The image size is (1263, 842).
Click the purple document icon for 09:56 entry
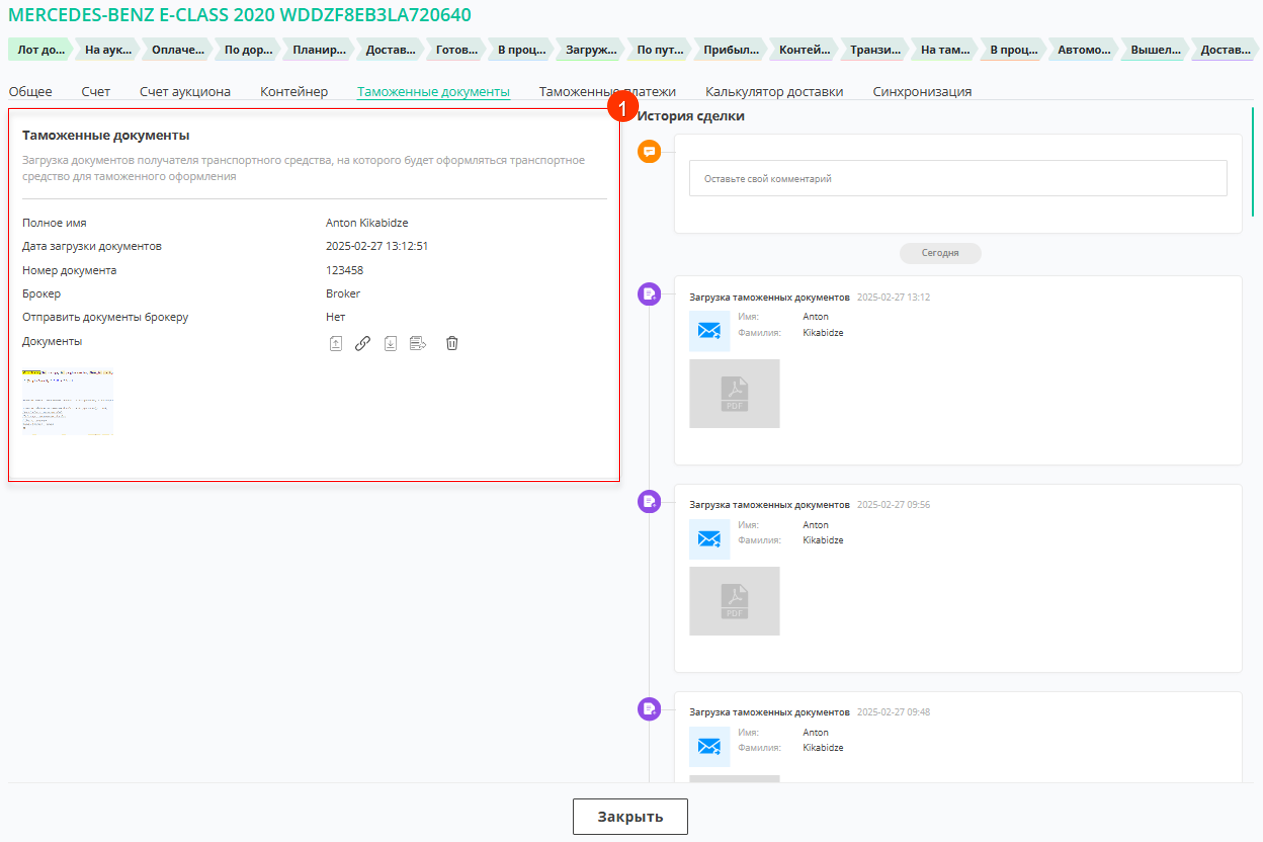click(650, 501)
